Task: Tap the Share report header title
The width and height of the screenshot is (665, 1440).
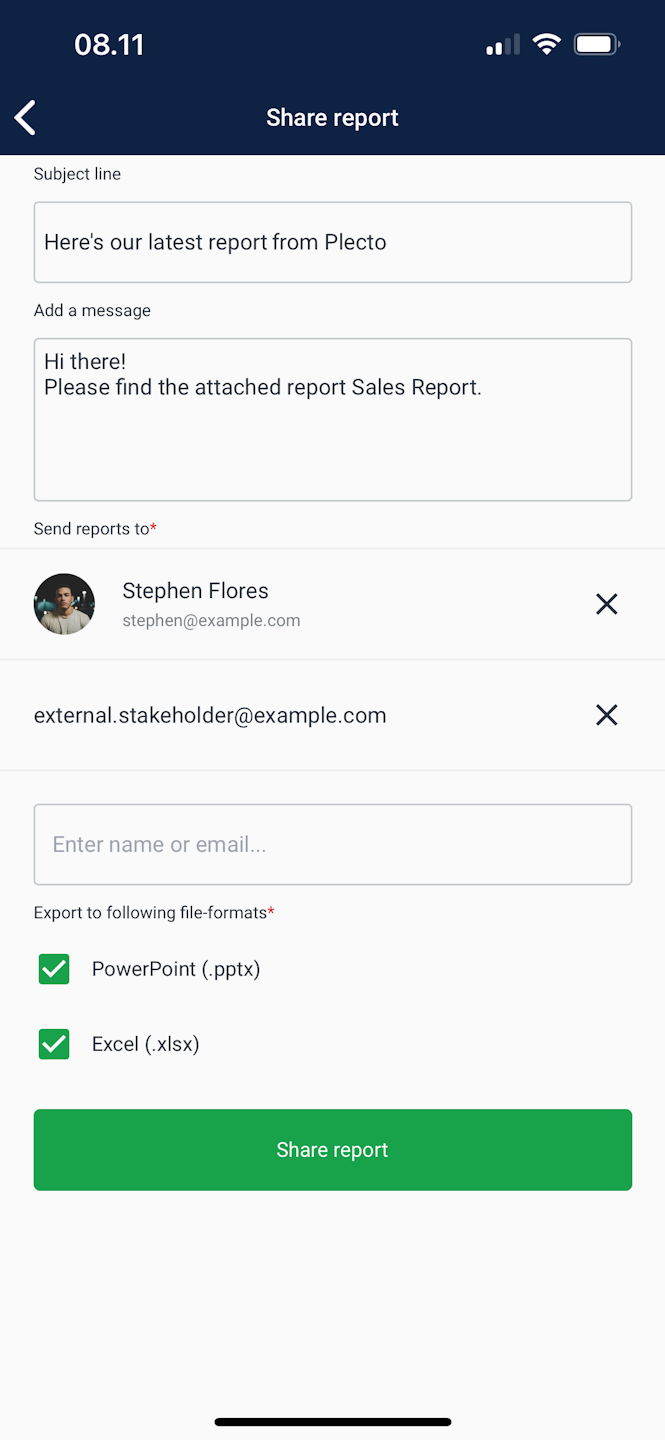Action: [x=332, y=118]
